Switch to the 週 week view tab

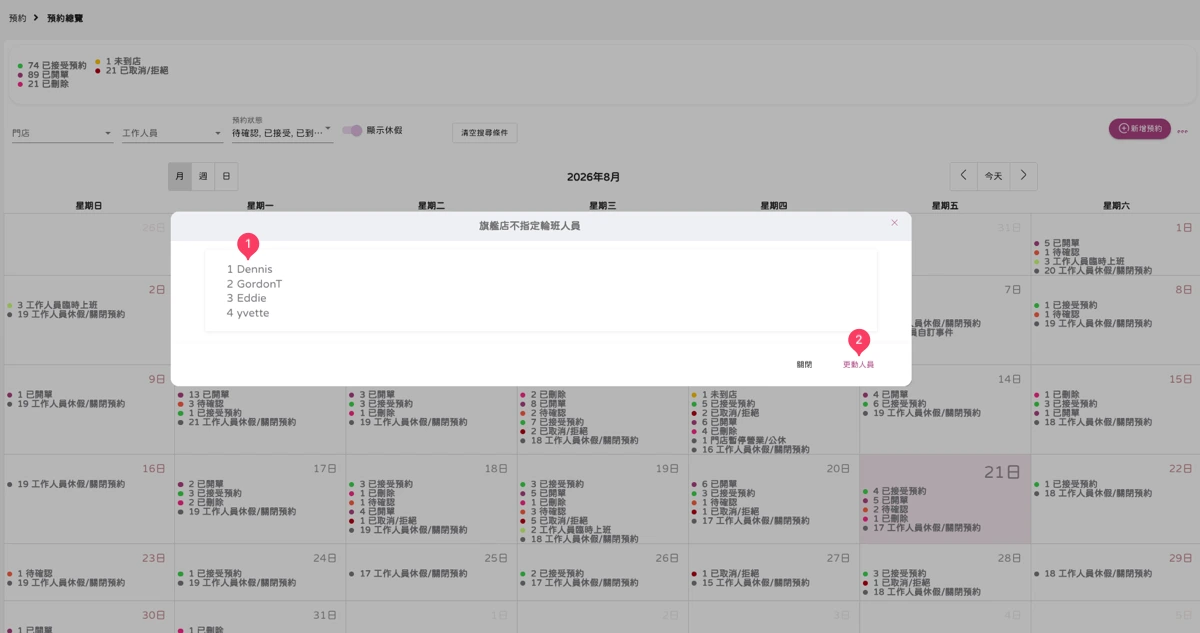tap(203, 176)
